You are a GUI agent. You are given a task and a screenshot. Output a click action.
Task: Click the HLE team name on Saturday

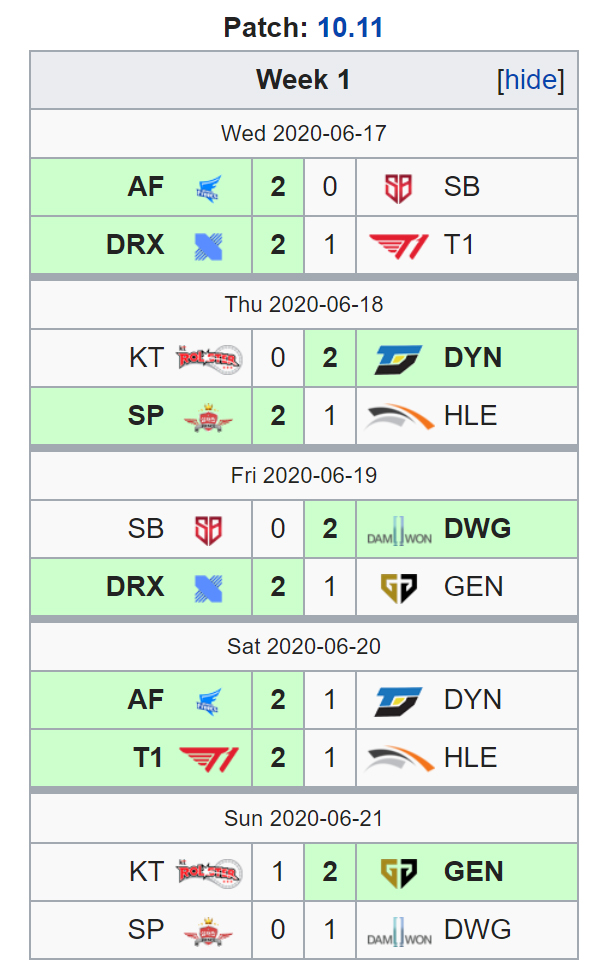[471, 758]
